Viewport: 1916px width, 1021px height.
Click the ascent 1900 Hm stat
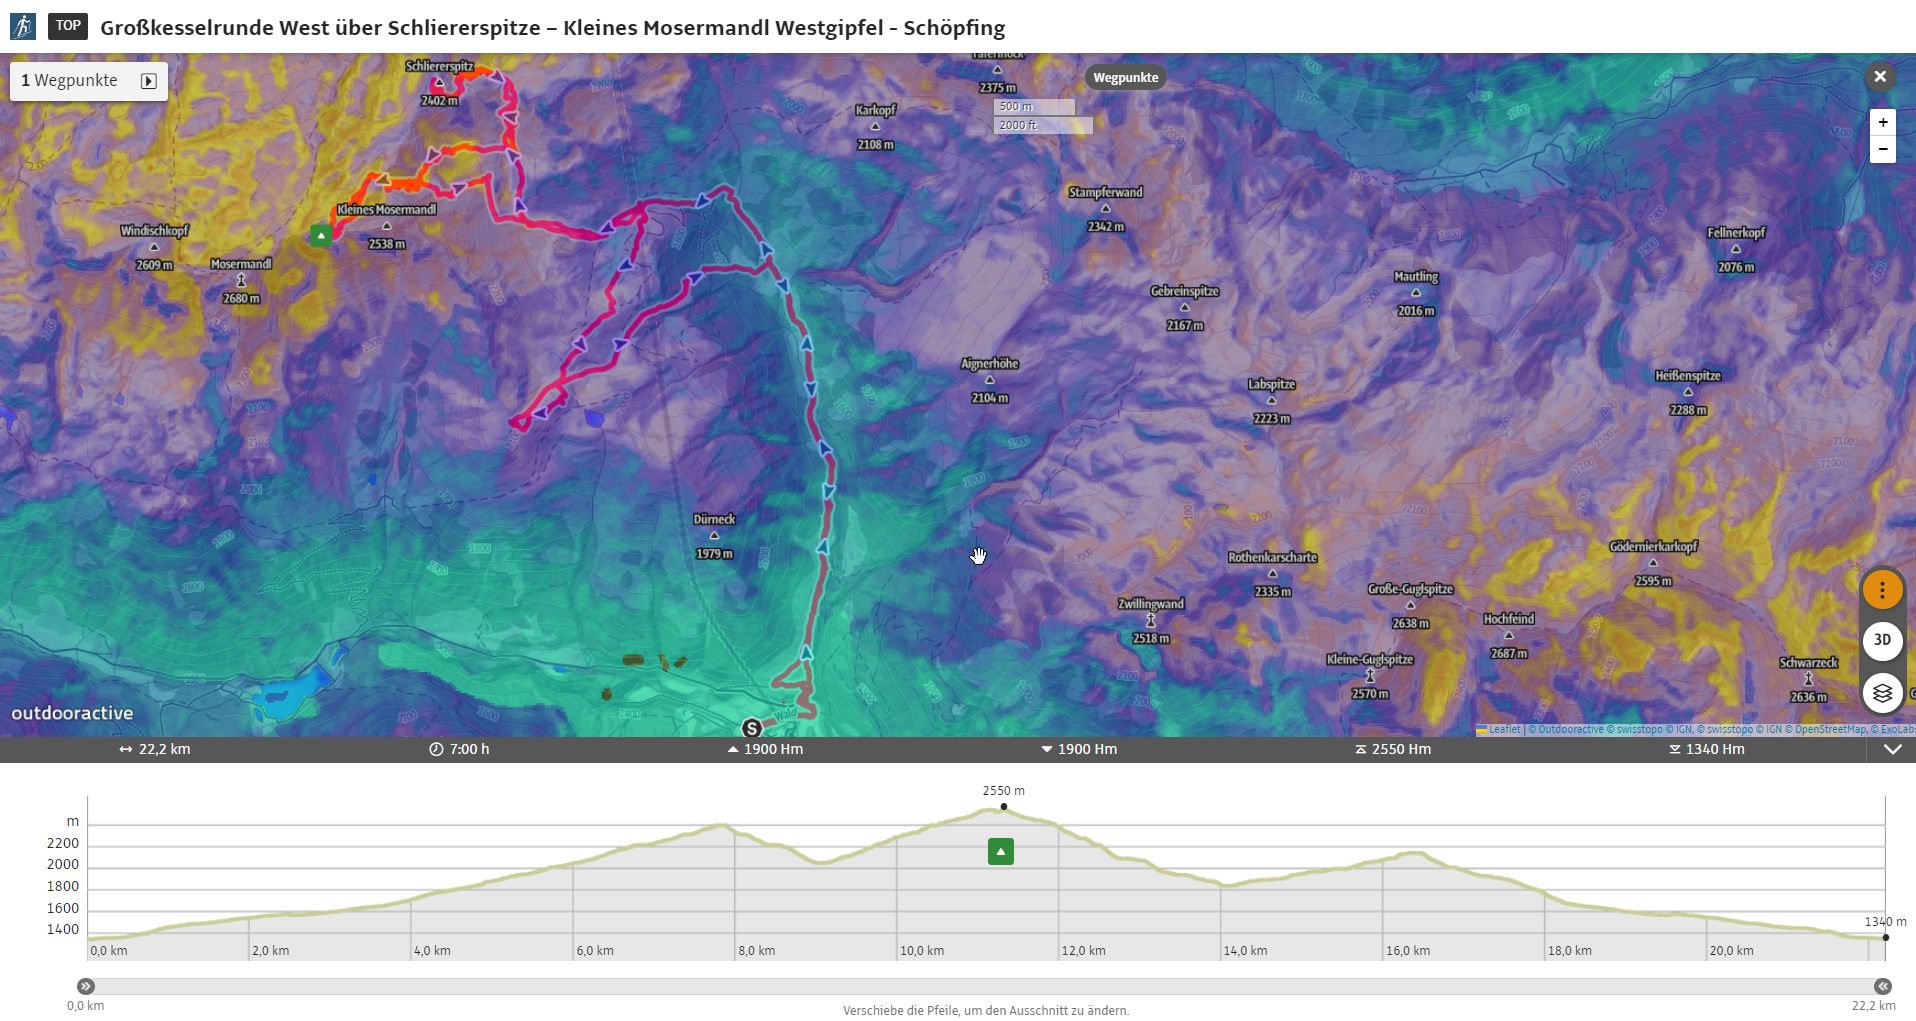click(765, 749)
